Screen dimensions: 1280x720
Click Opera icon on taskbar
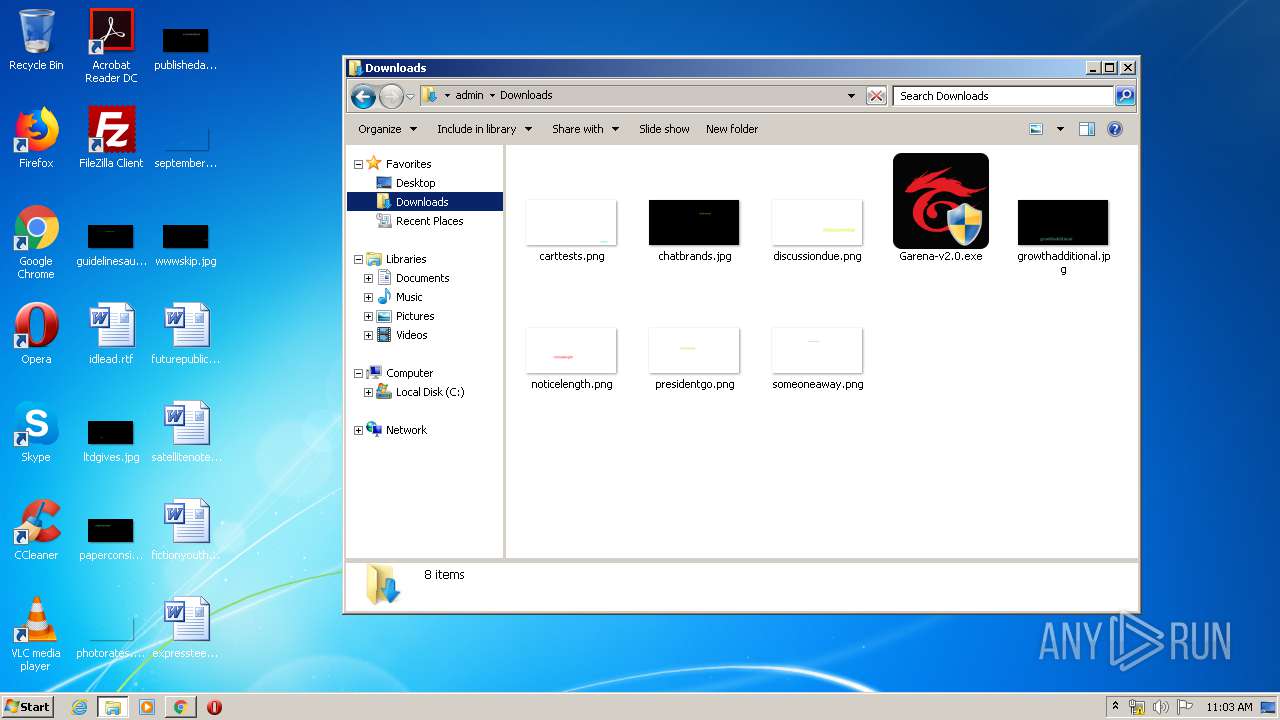pos(214,707)
